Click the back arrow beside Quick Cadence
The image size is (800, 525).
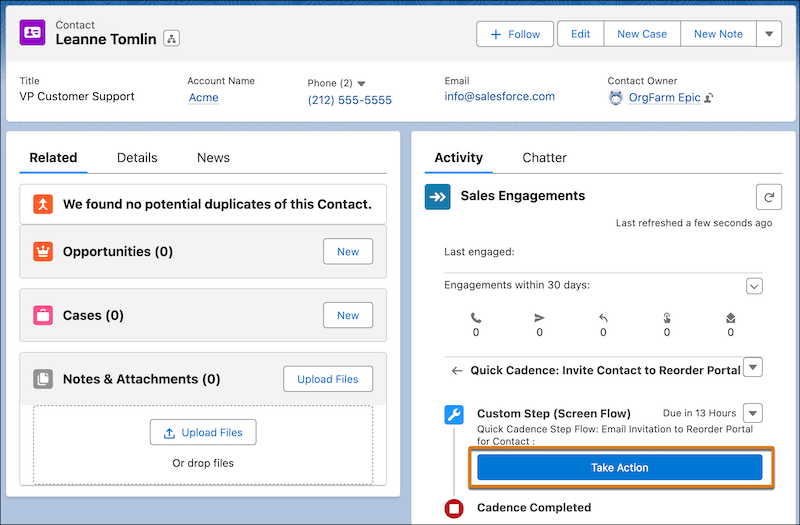point(457,371)
